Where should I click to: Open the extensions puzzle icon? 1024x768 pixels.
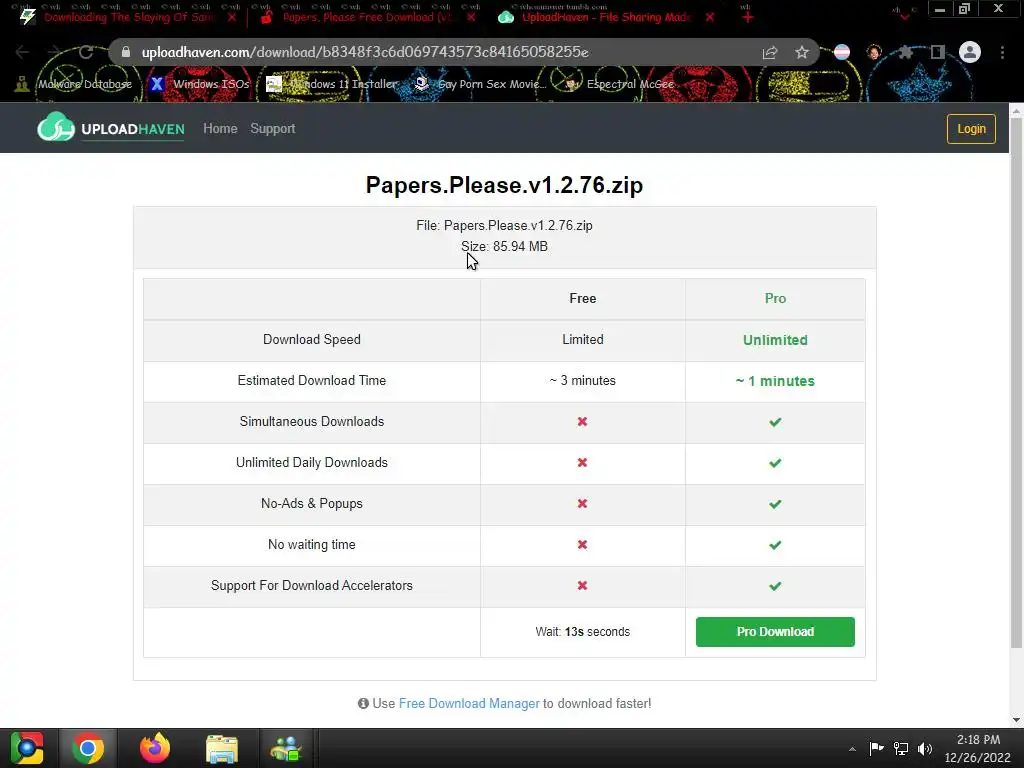[x=905, y=52]
